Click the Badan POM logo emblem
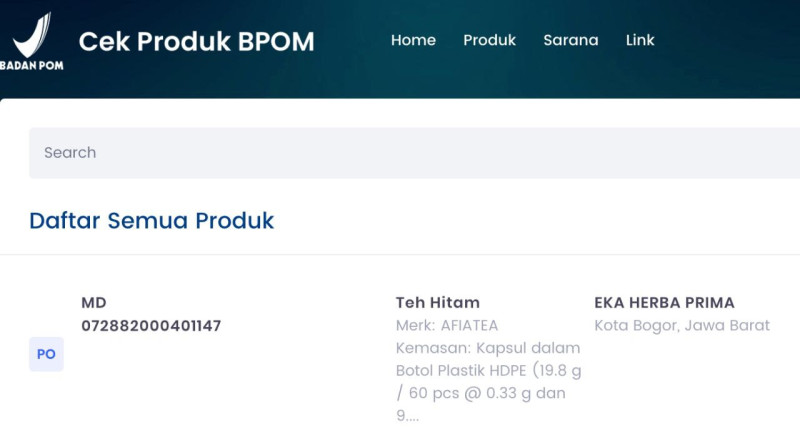The height and width of the screenshot is (430, 800). (x=30, y=32)
